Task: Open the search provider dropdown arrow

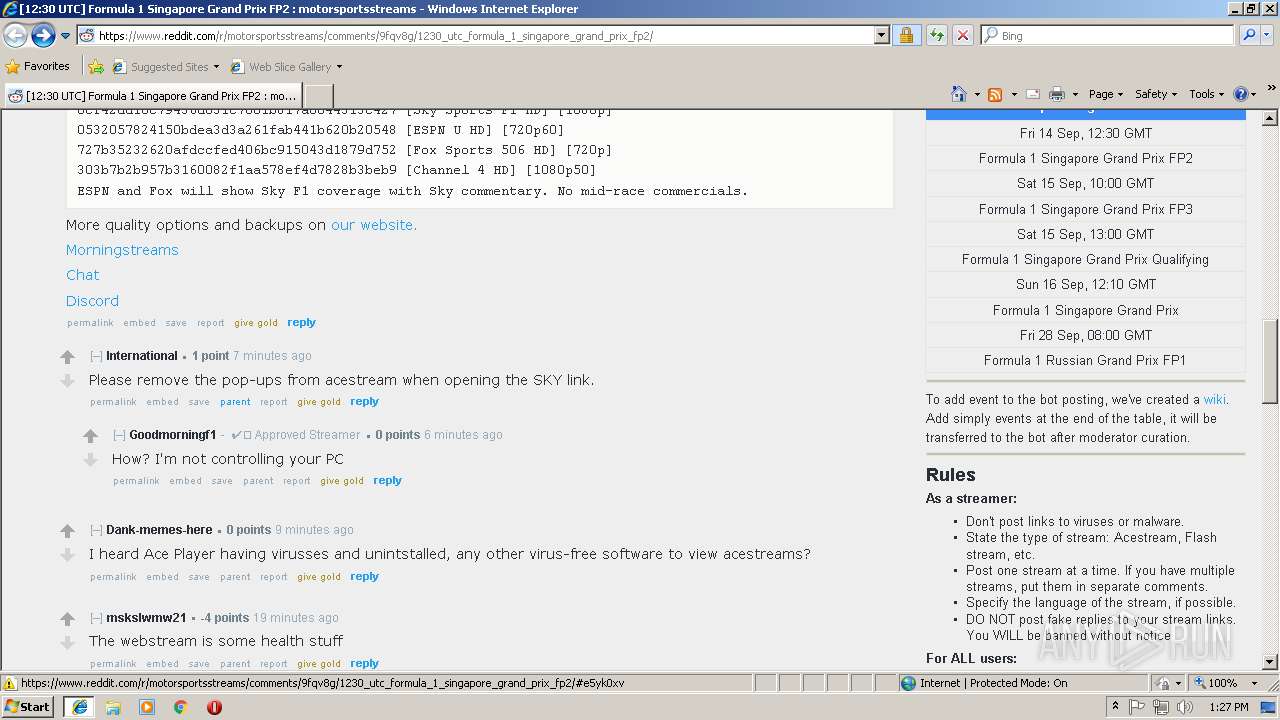Action: pyautogui.click(x=1267, y=35)
